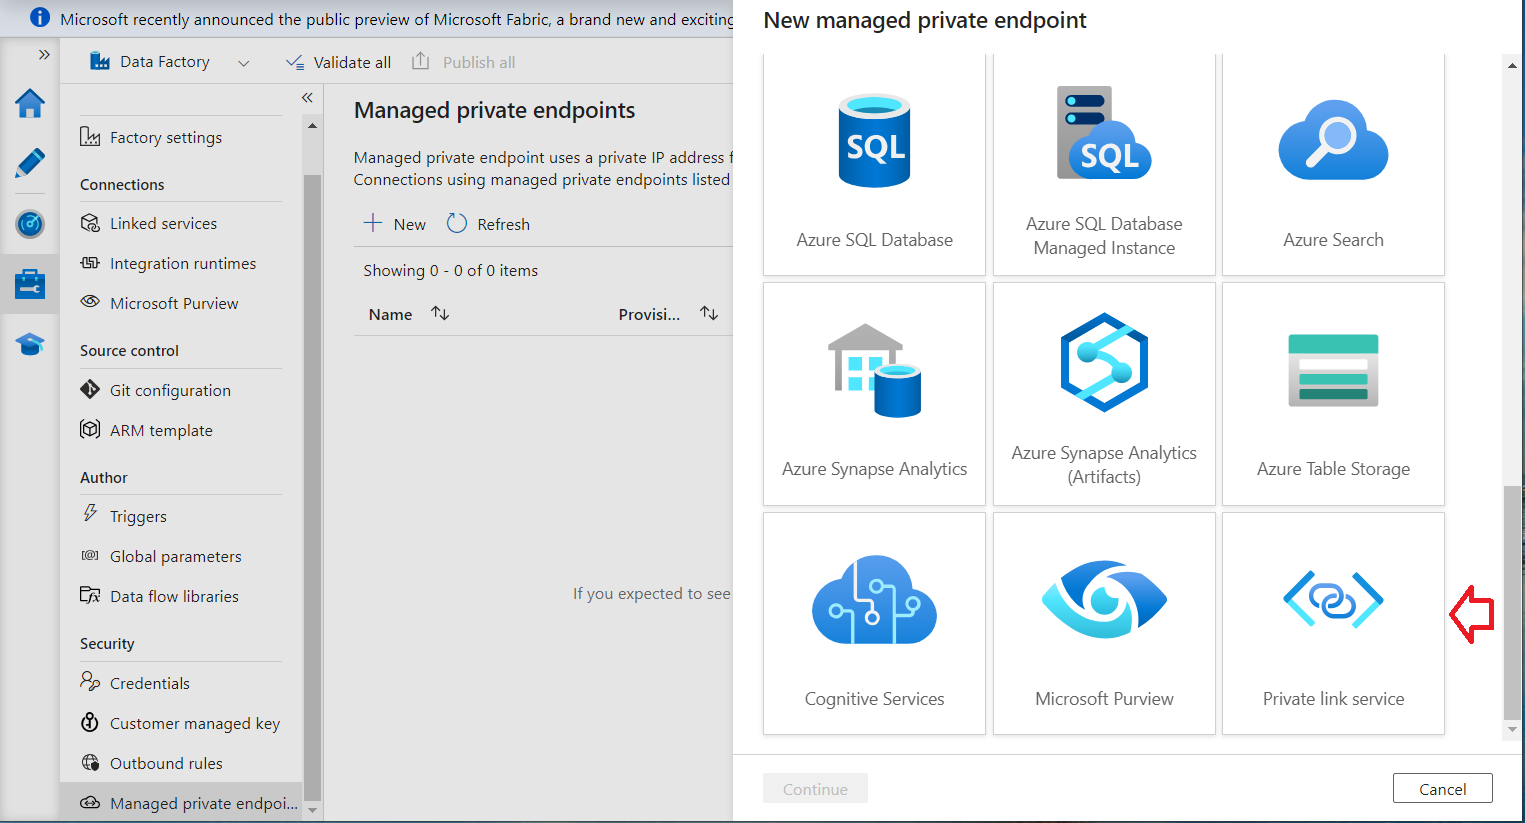Sort the list by Name column
Screen dimensions: 1525x823
(x=439, y=314)
